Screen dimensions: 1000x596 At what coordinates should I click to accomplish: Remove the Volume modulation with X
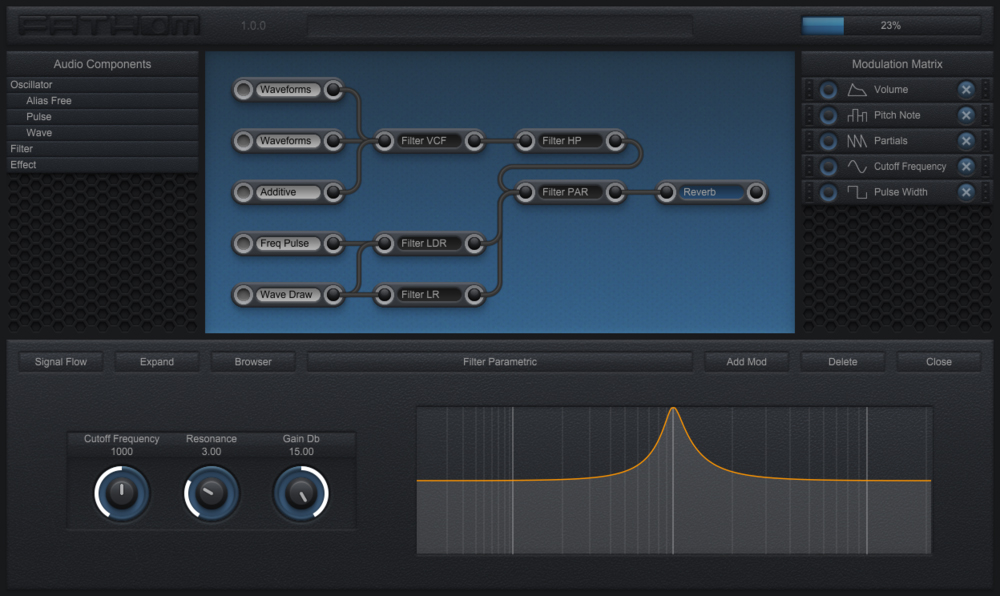click(x=966, y=90)
